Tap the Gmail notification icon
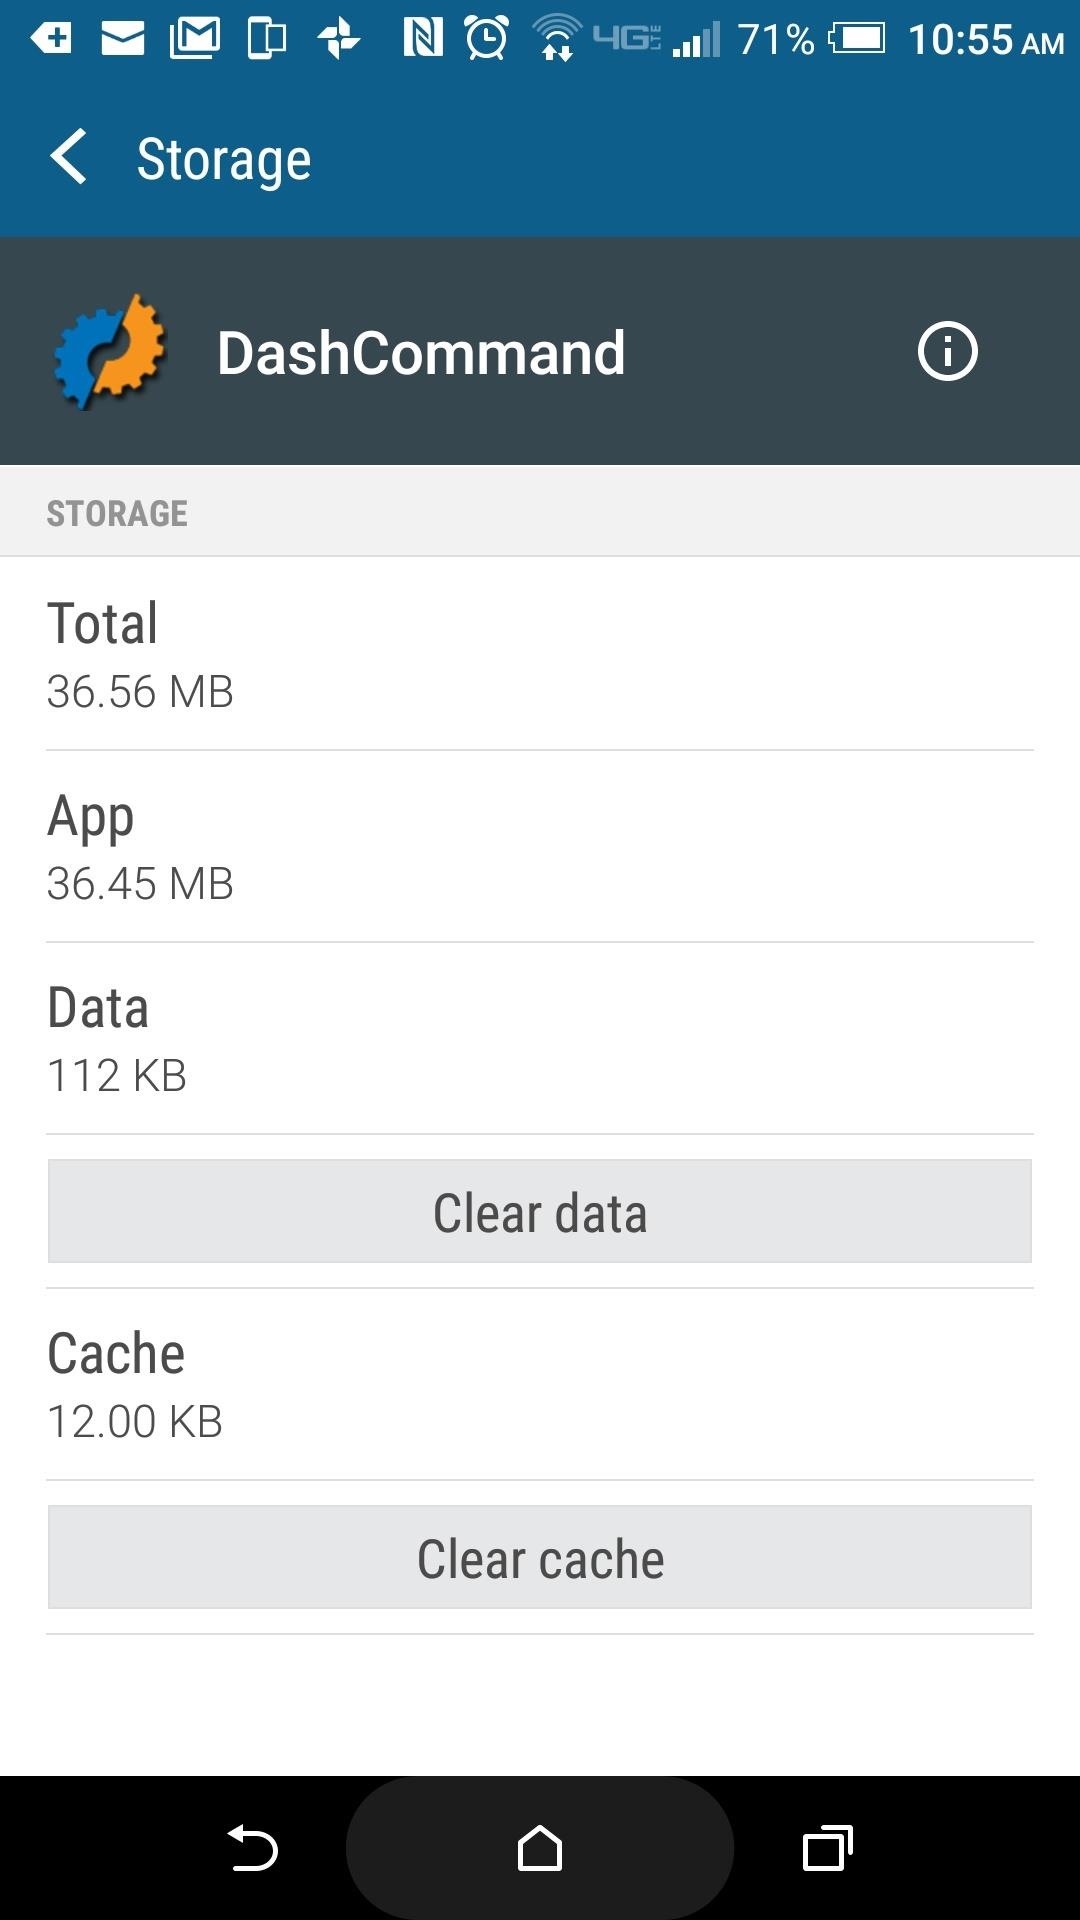 [x=195, y=39]
